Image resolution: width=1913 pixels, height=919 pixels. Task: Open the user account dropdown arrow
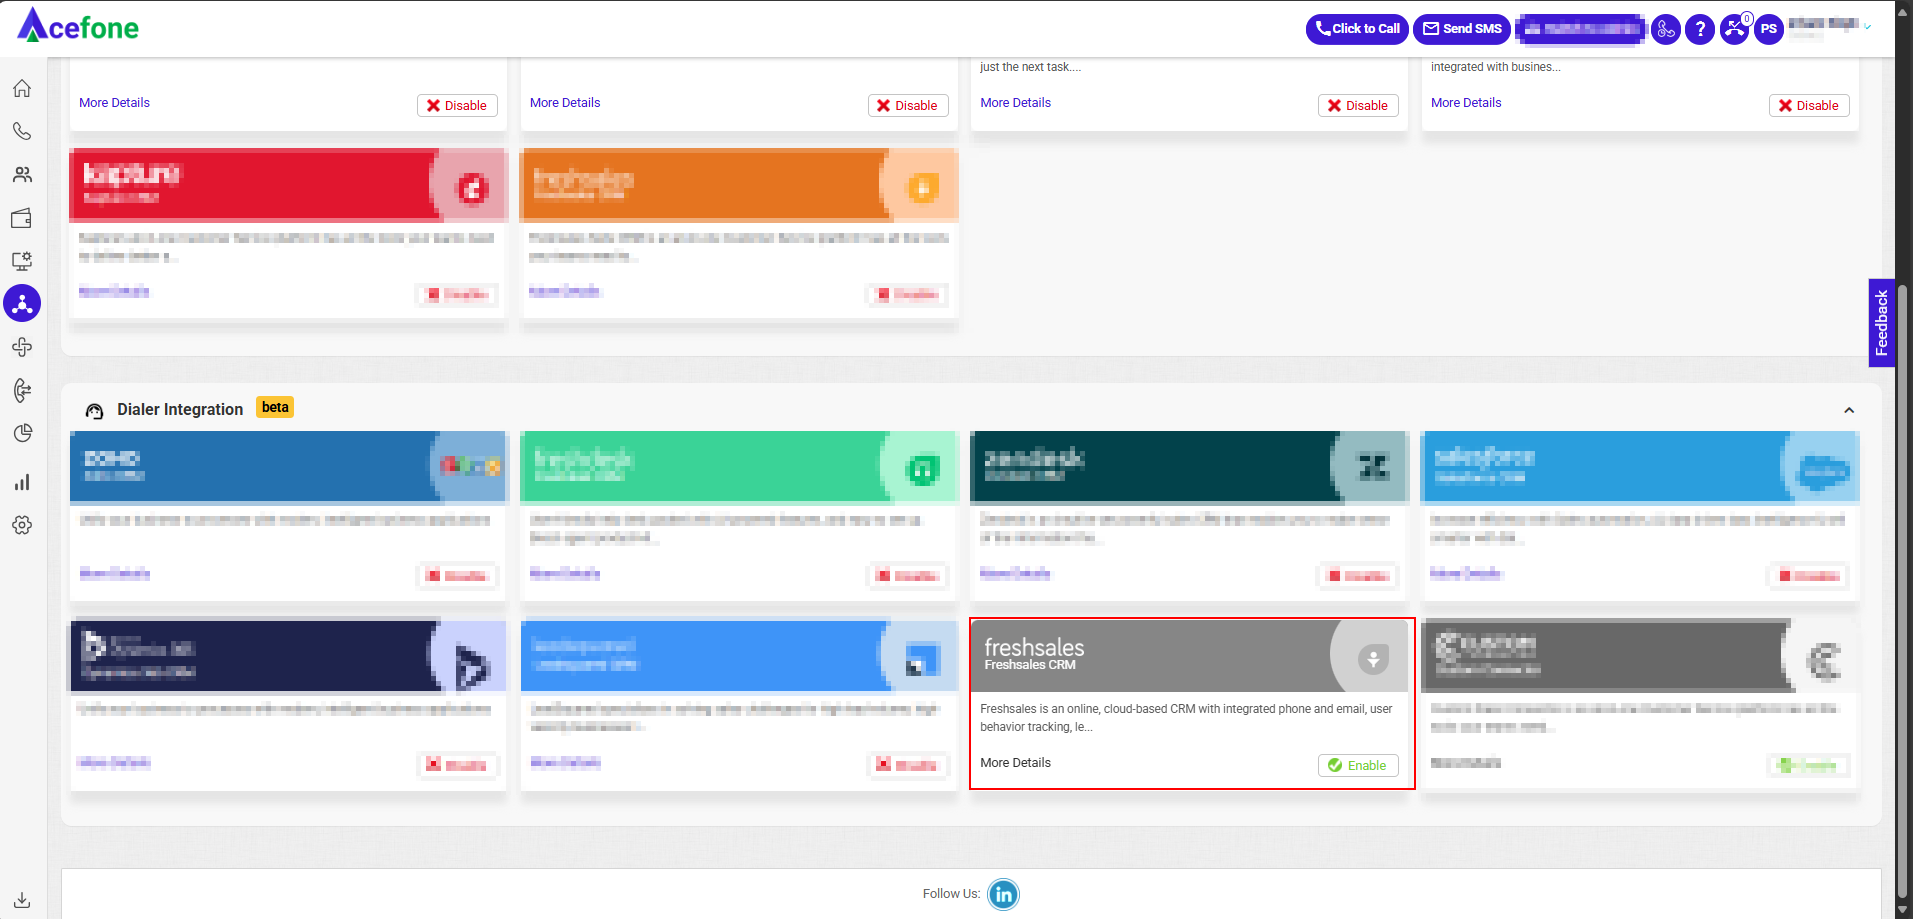tap(1867, 27)
